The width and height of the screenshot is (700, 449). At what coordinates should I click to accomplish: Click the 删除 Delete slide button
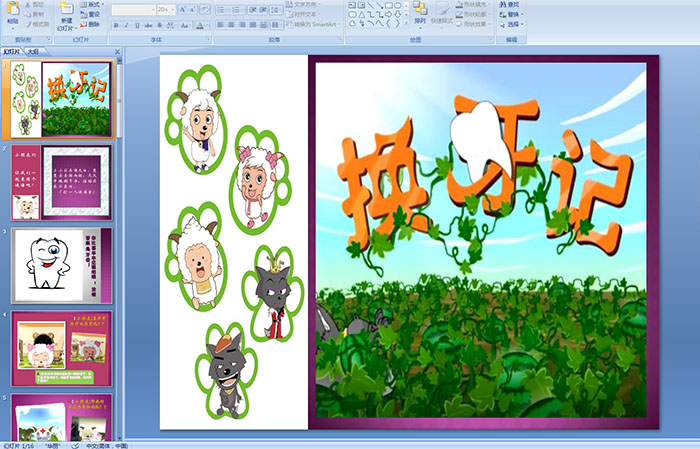point(91,24)
